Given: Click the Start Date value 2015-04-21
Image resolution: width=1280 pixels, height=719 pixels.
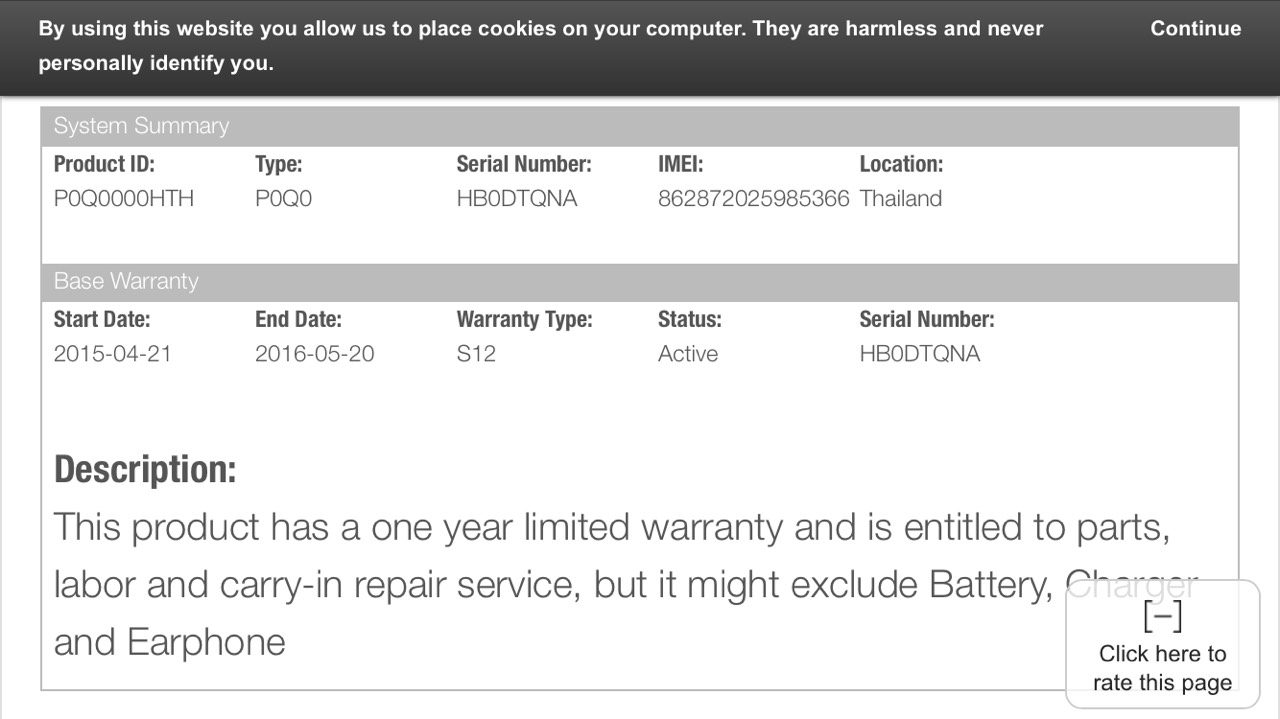Looking at the screenshot, I should [x=112, y=354].
